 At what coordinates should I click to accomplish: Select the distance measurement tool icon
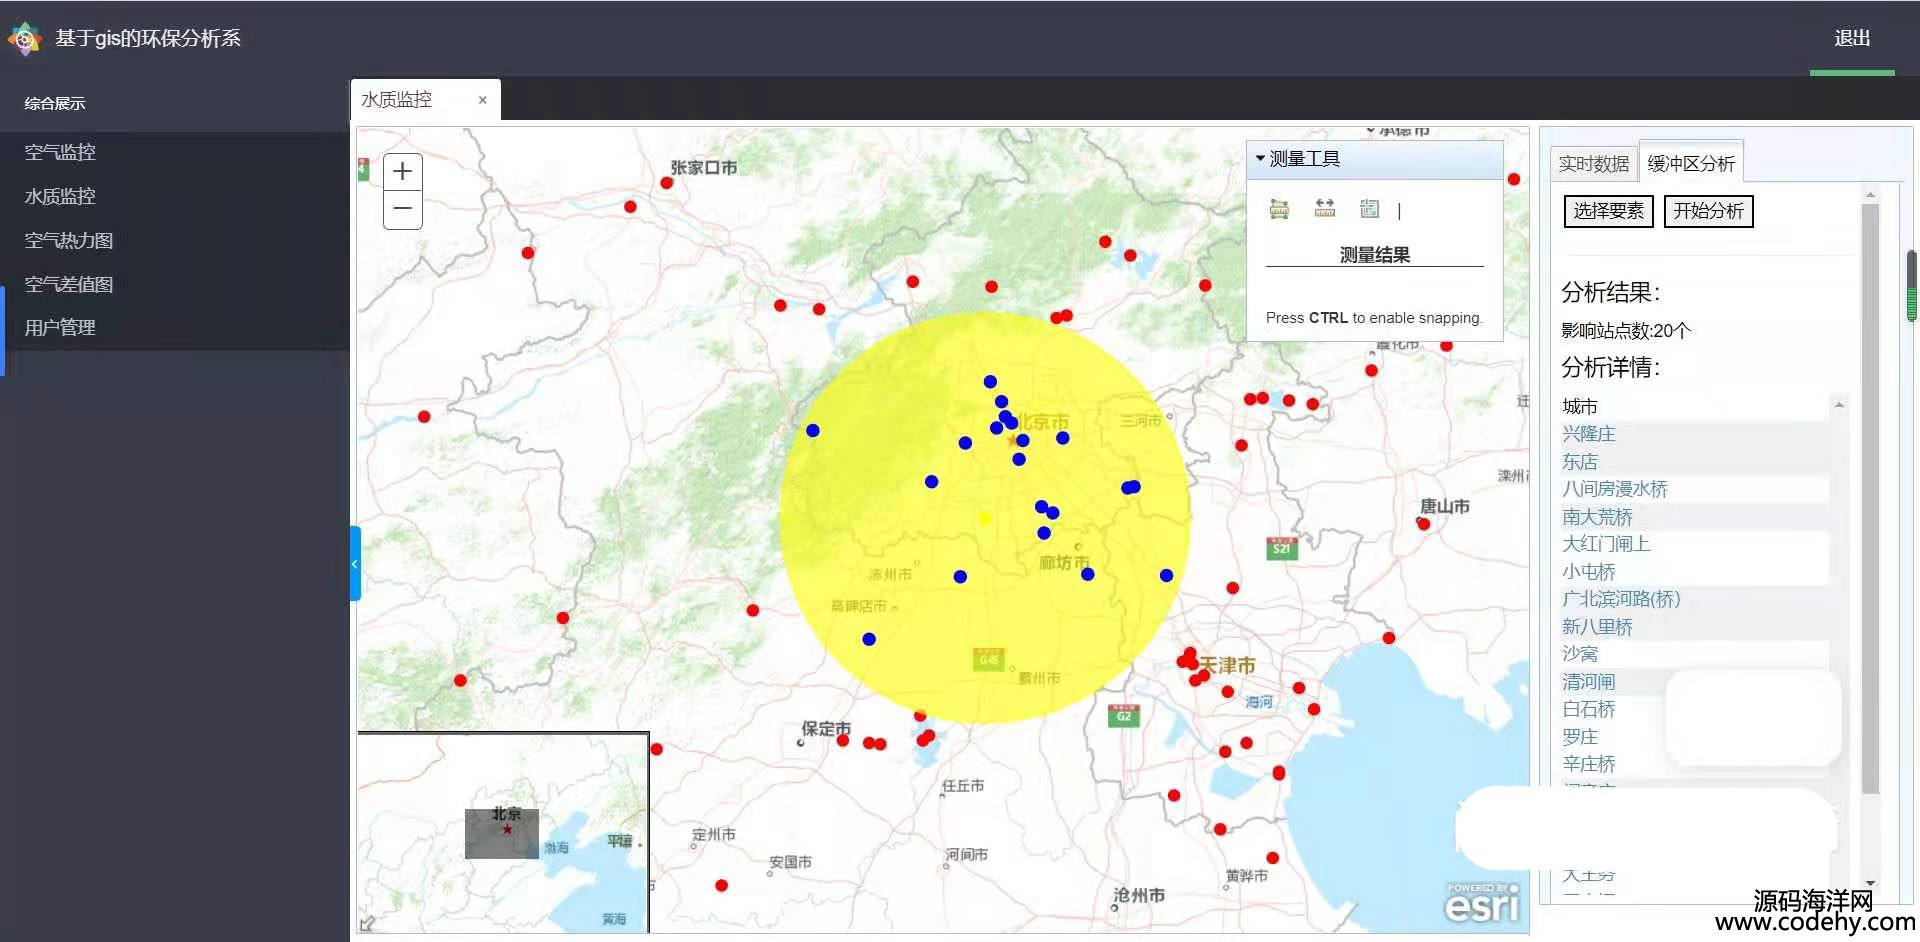[1324, 208]
